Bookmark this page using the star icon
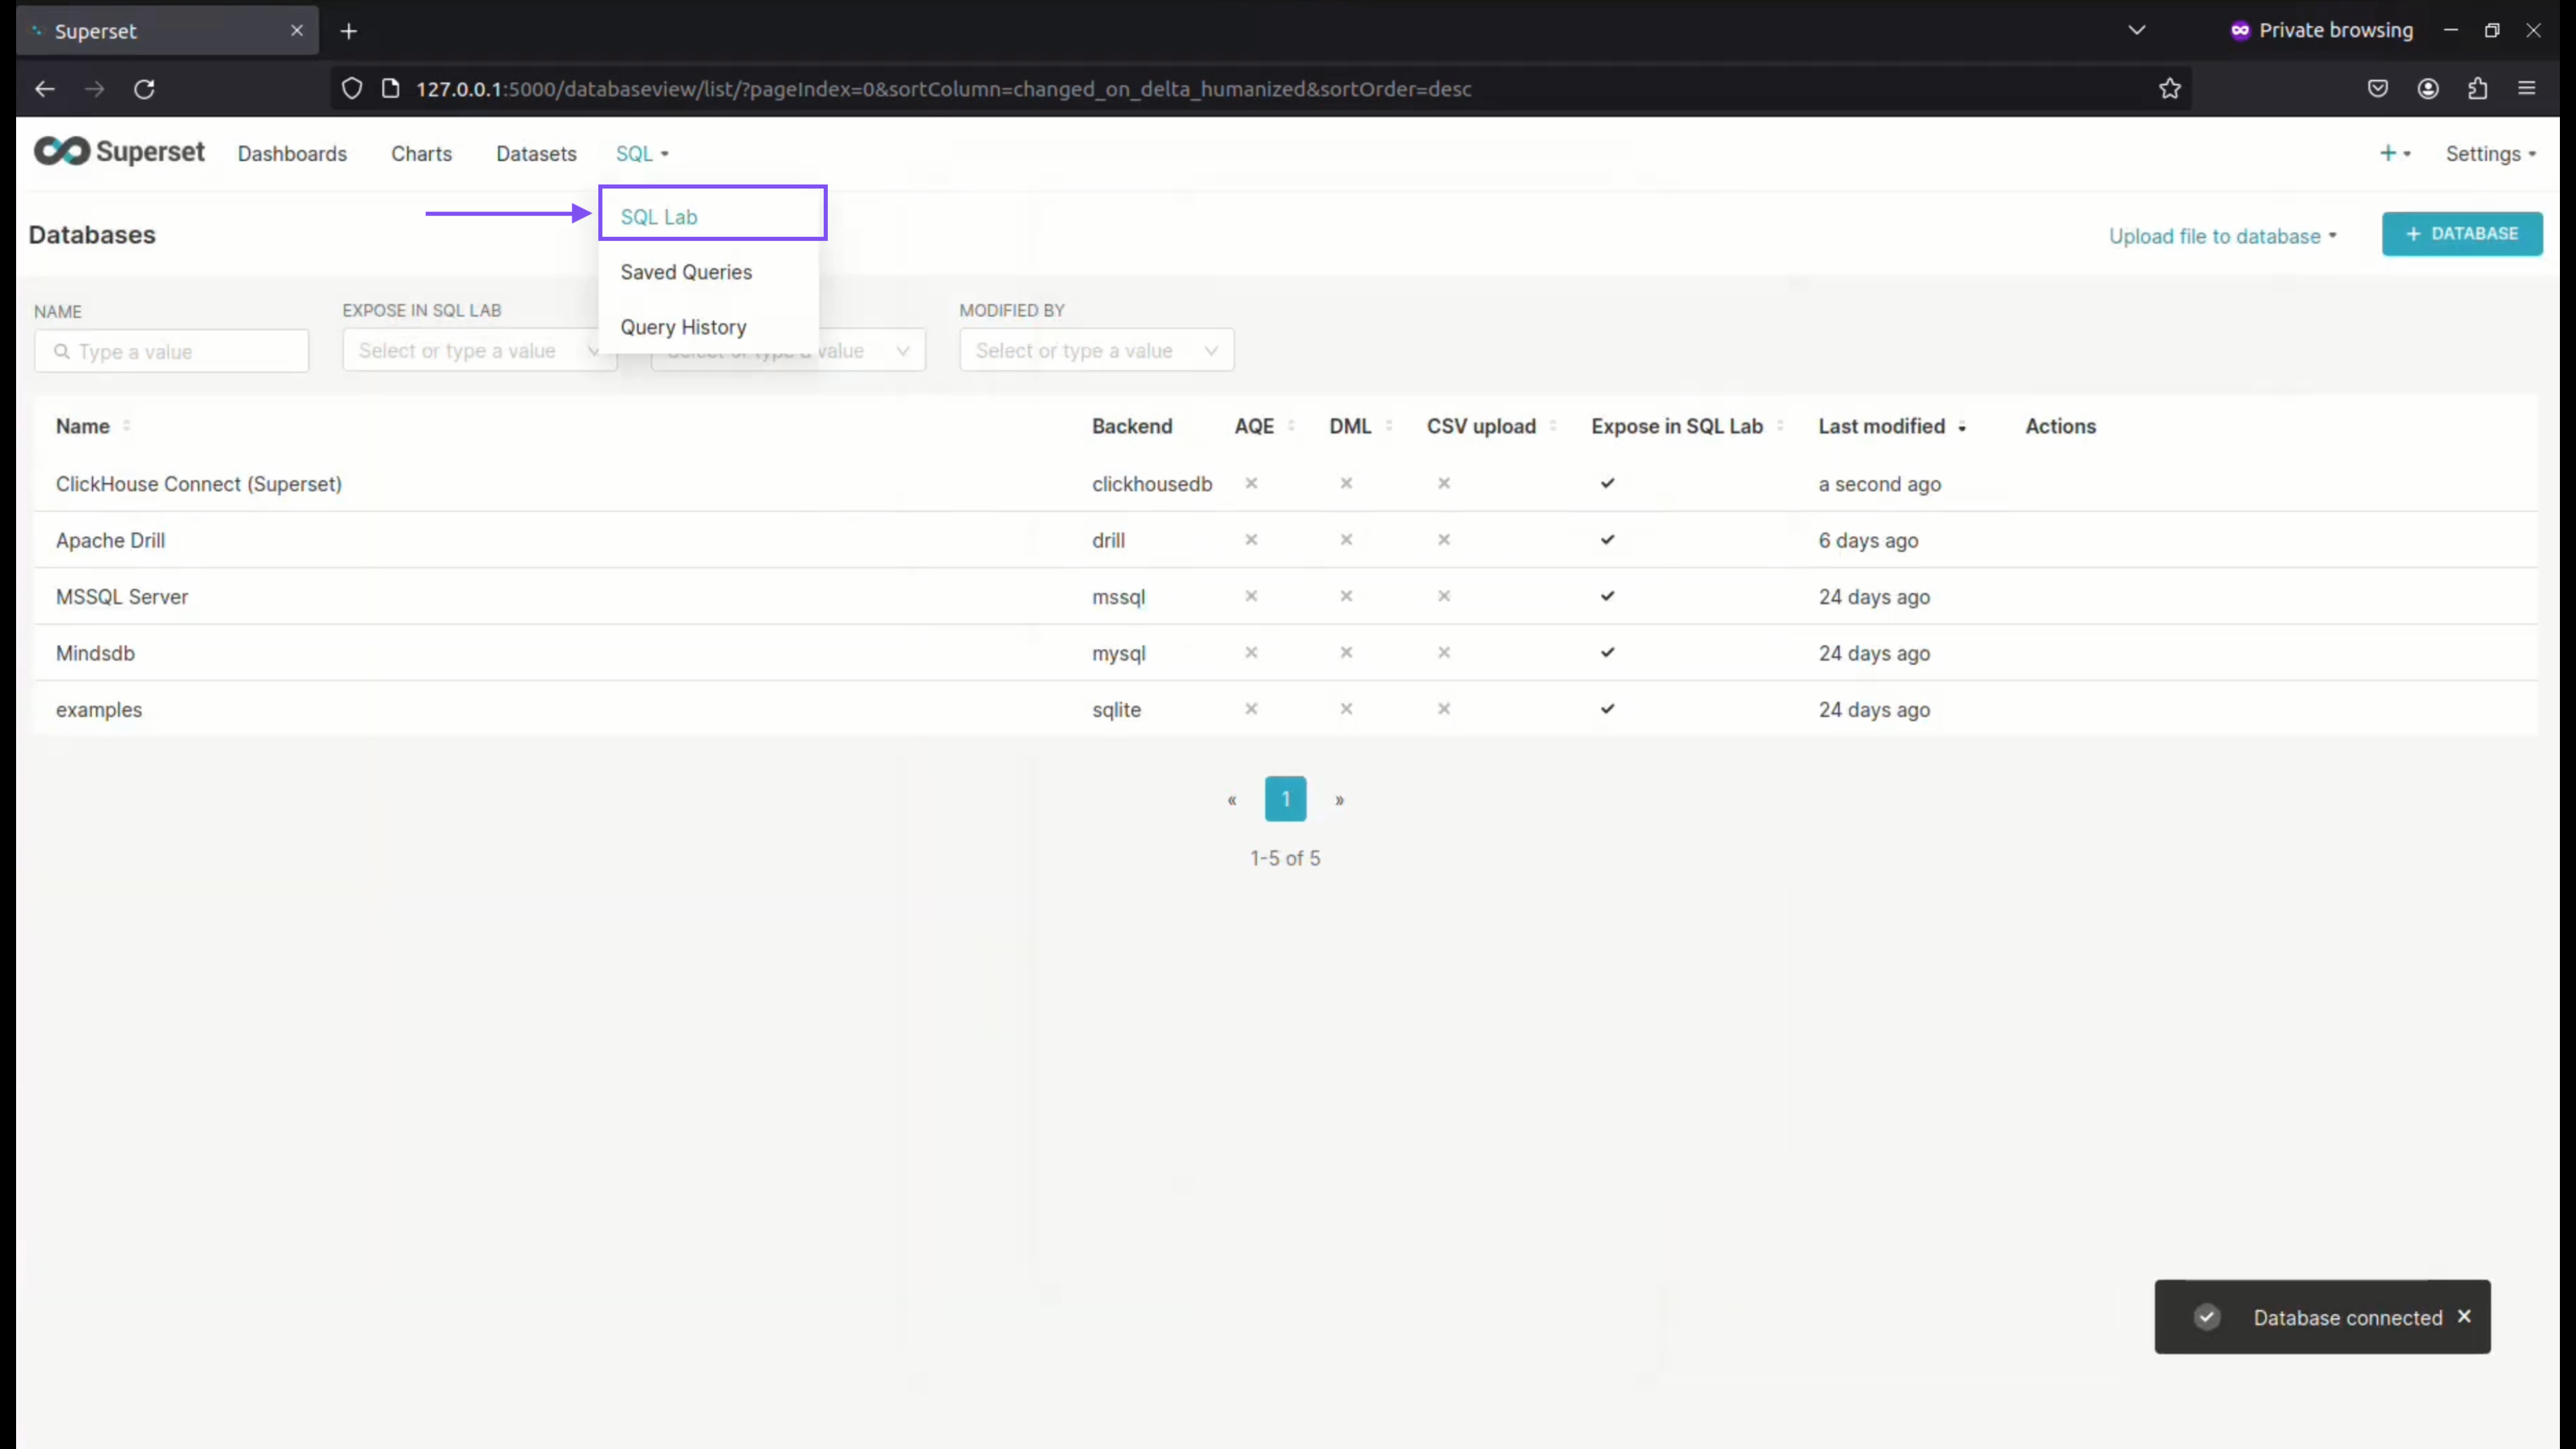This screenshot has height=1449, width=2576. (2170, 89)
